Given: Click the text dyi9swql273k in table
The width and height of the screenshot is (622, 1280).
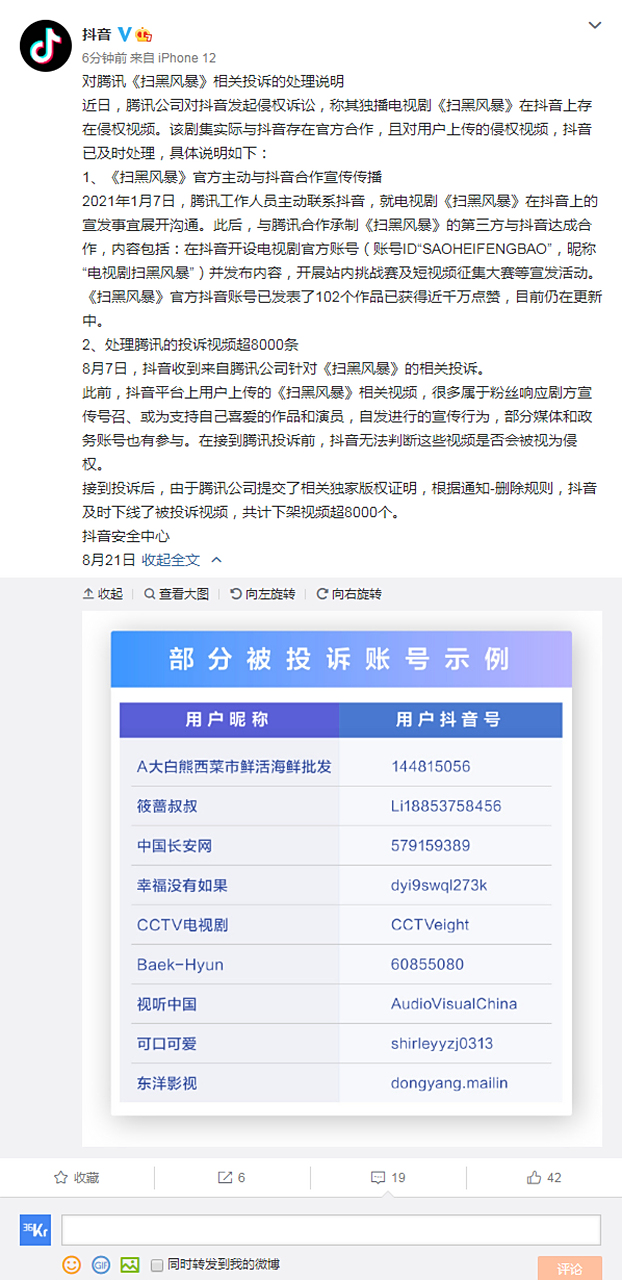Looking at the screenshot, I should [439, 885].
